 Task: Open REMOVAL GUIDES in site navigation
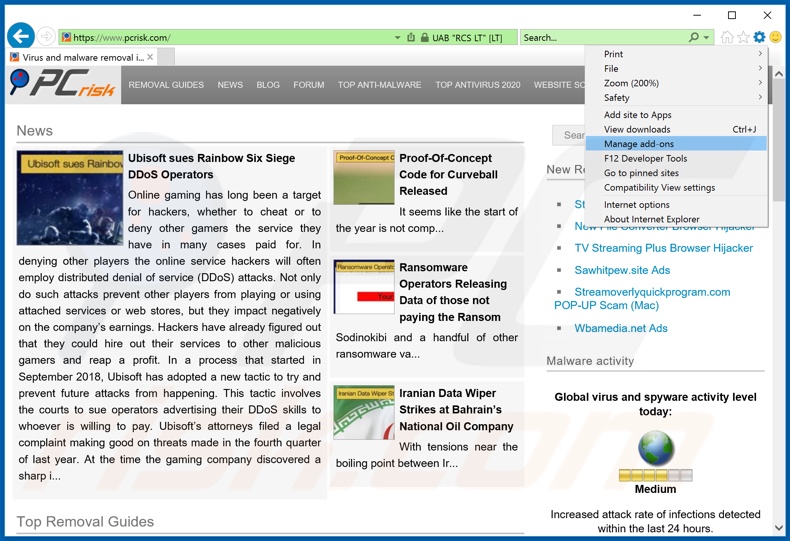click(166, 85)
